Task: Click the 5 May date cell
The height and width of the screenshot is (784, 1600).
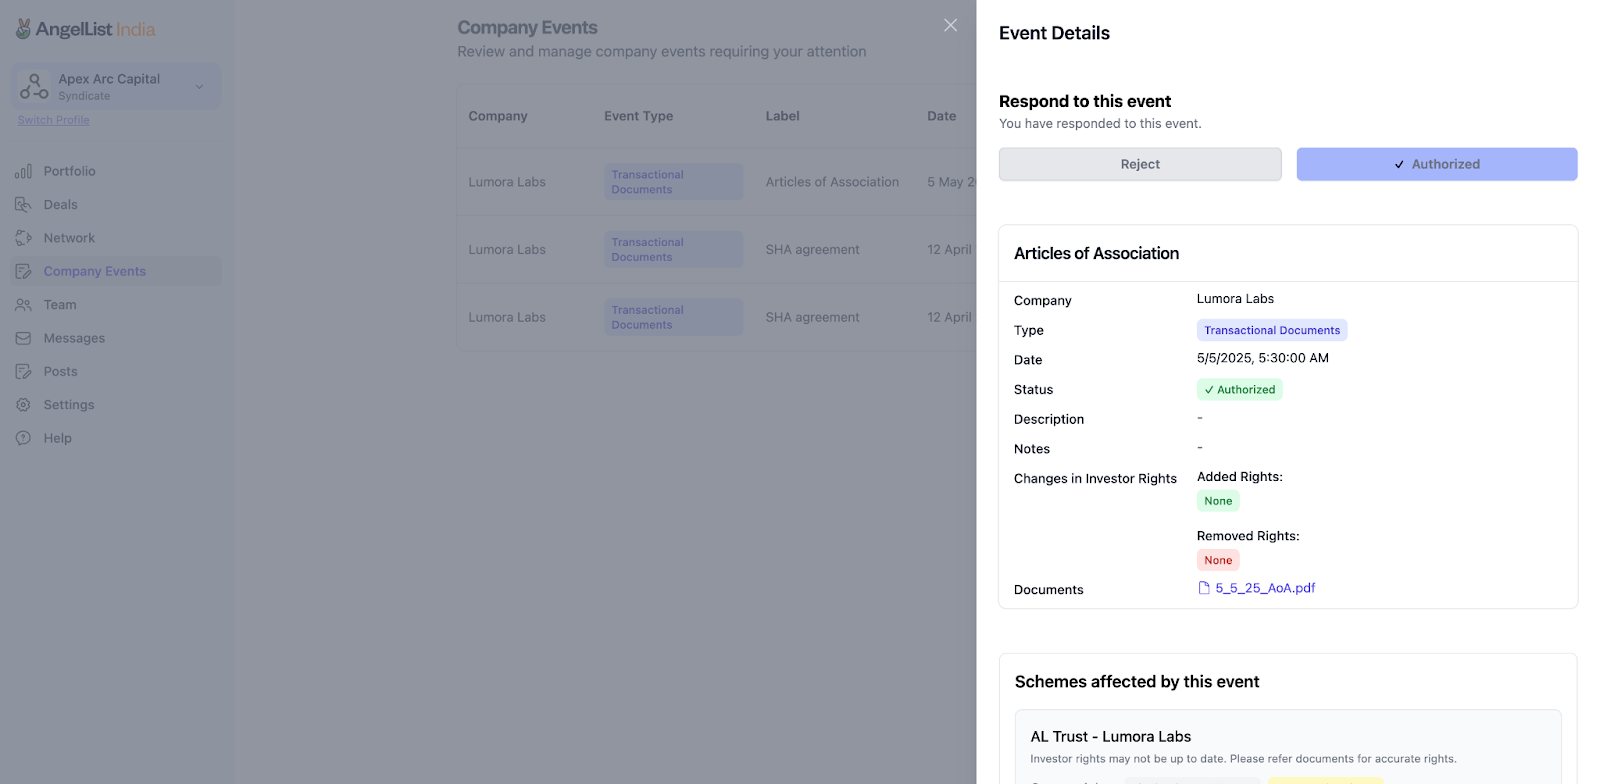Action: 951,182
